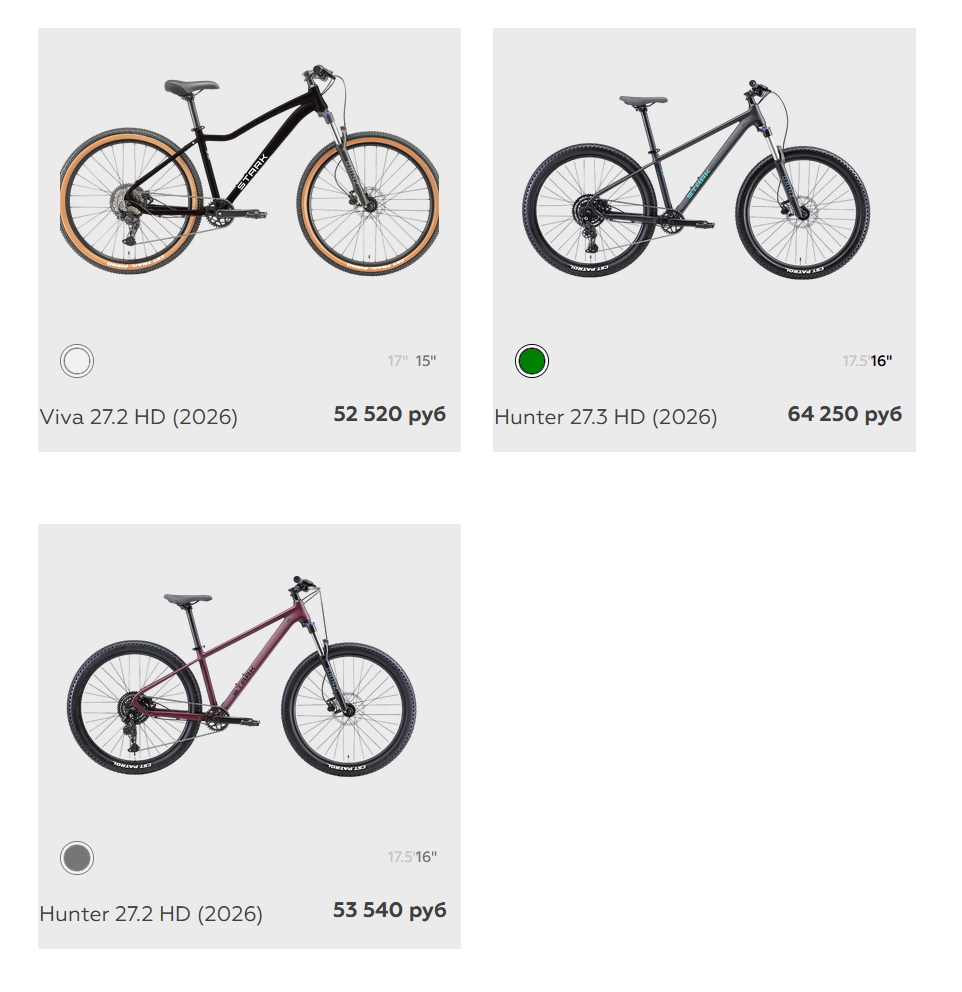Click the tan-walled front wheel of the Viva bike
Screen dimensions: 962x992
[368, 203]
